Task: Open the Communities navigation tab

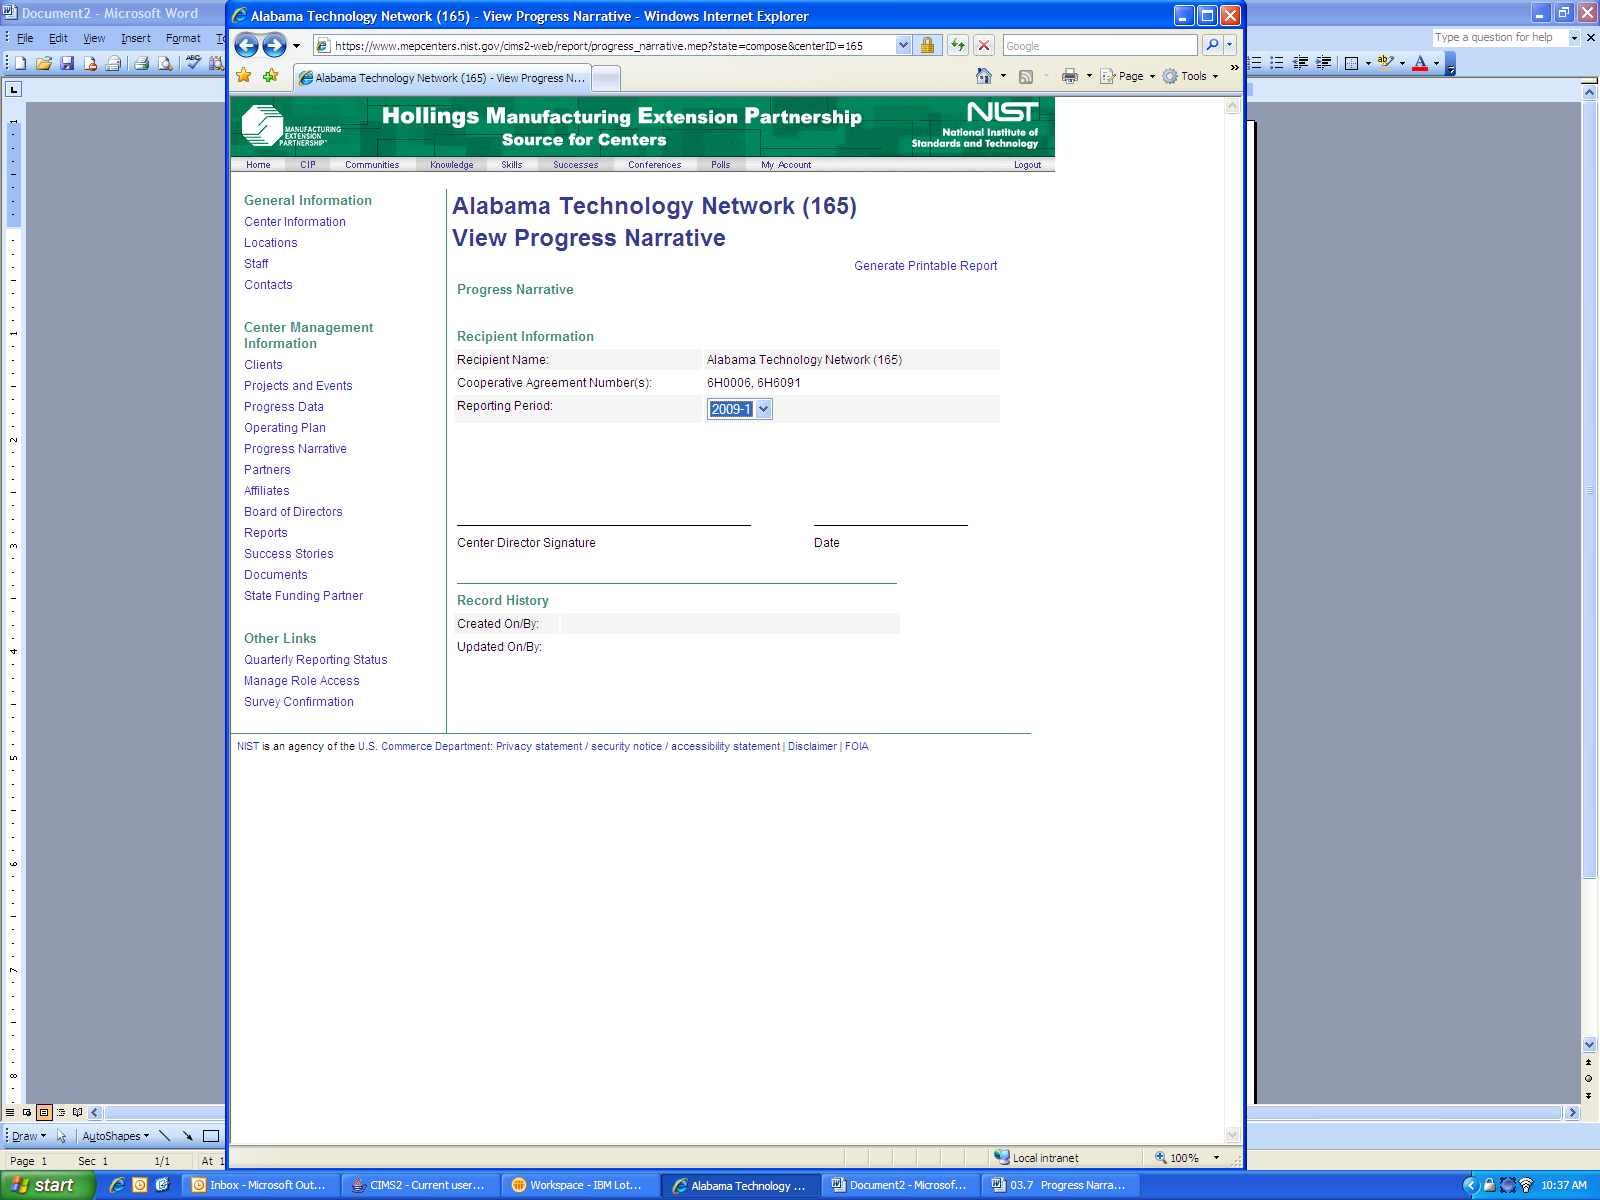Action: (372, 165)
